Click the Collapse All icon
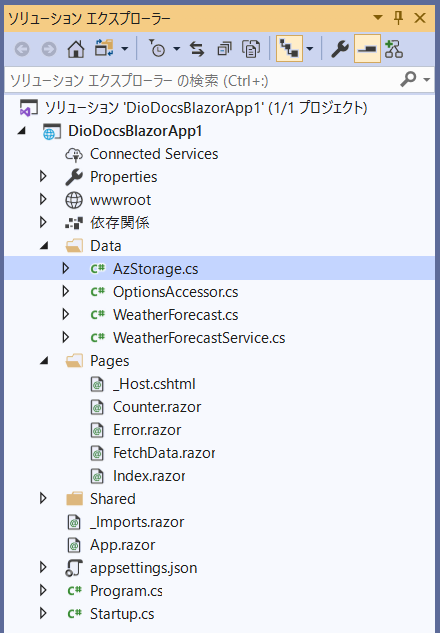The height and width of the screenshot is (633, 440). (x=224, y=49)
